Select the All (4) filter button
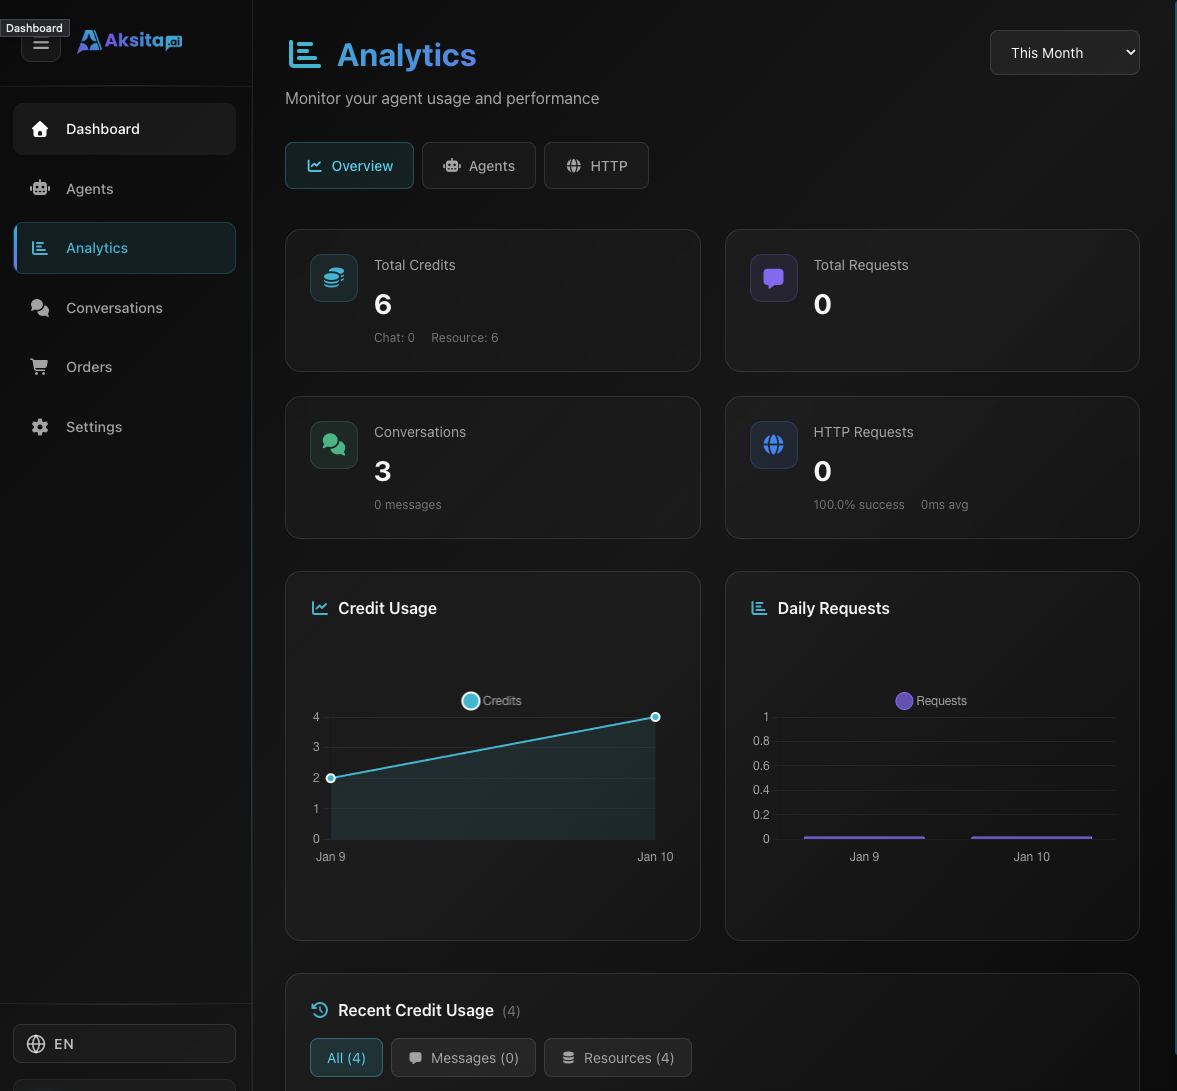1177x1091 pixels. pos(346,1057)
